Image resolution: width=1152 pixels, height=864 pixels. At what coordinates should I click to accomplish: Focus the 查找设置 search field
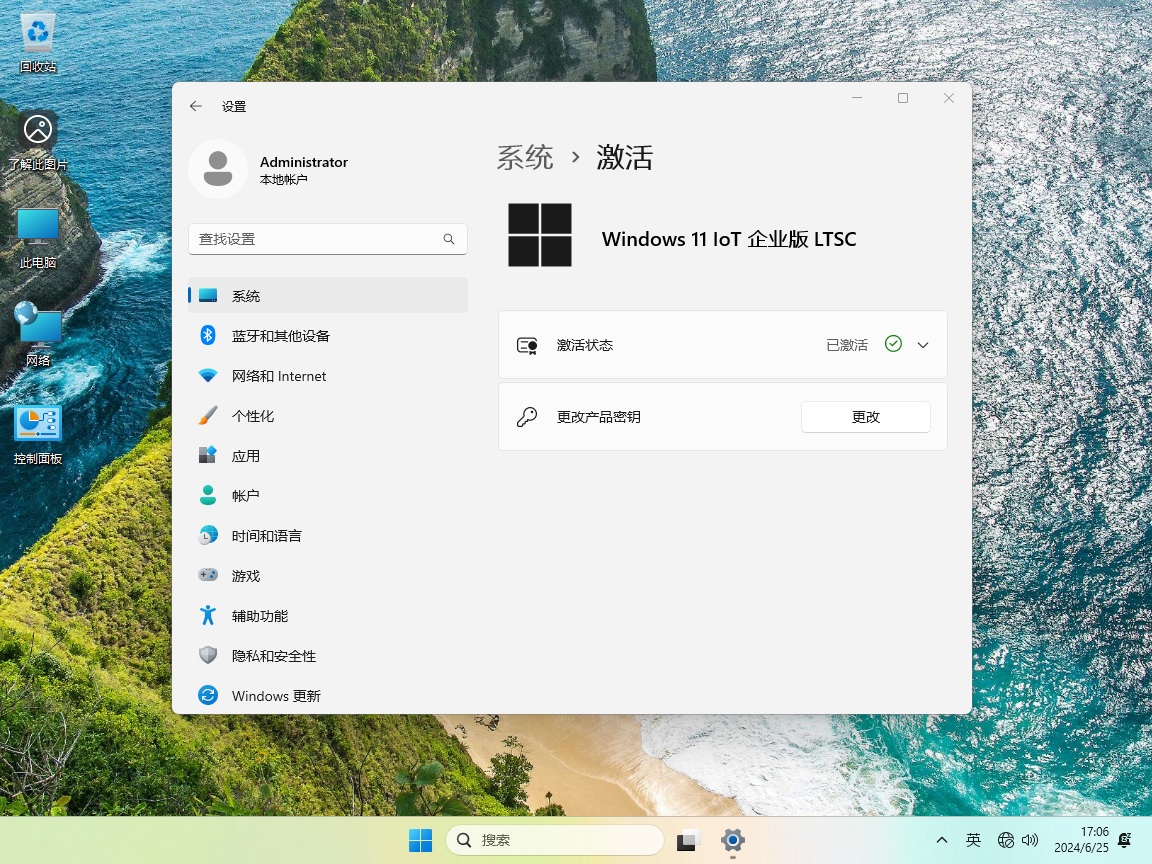(x=328, y=239)
